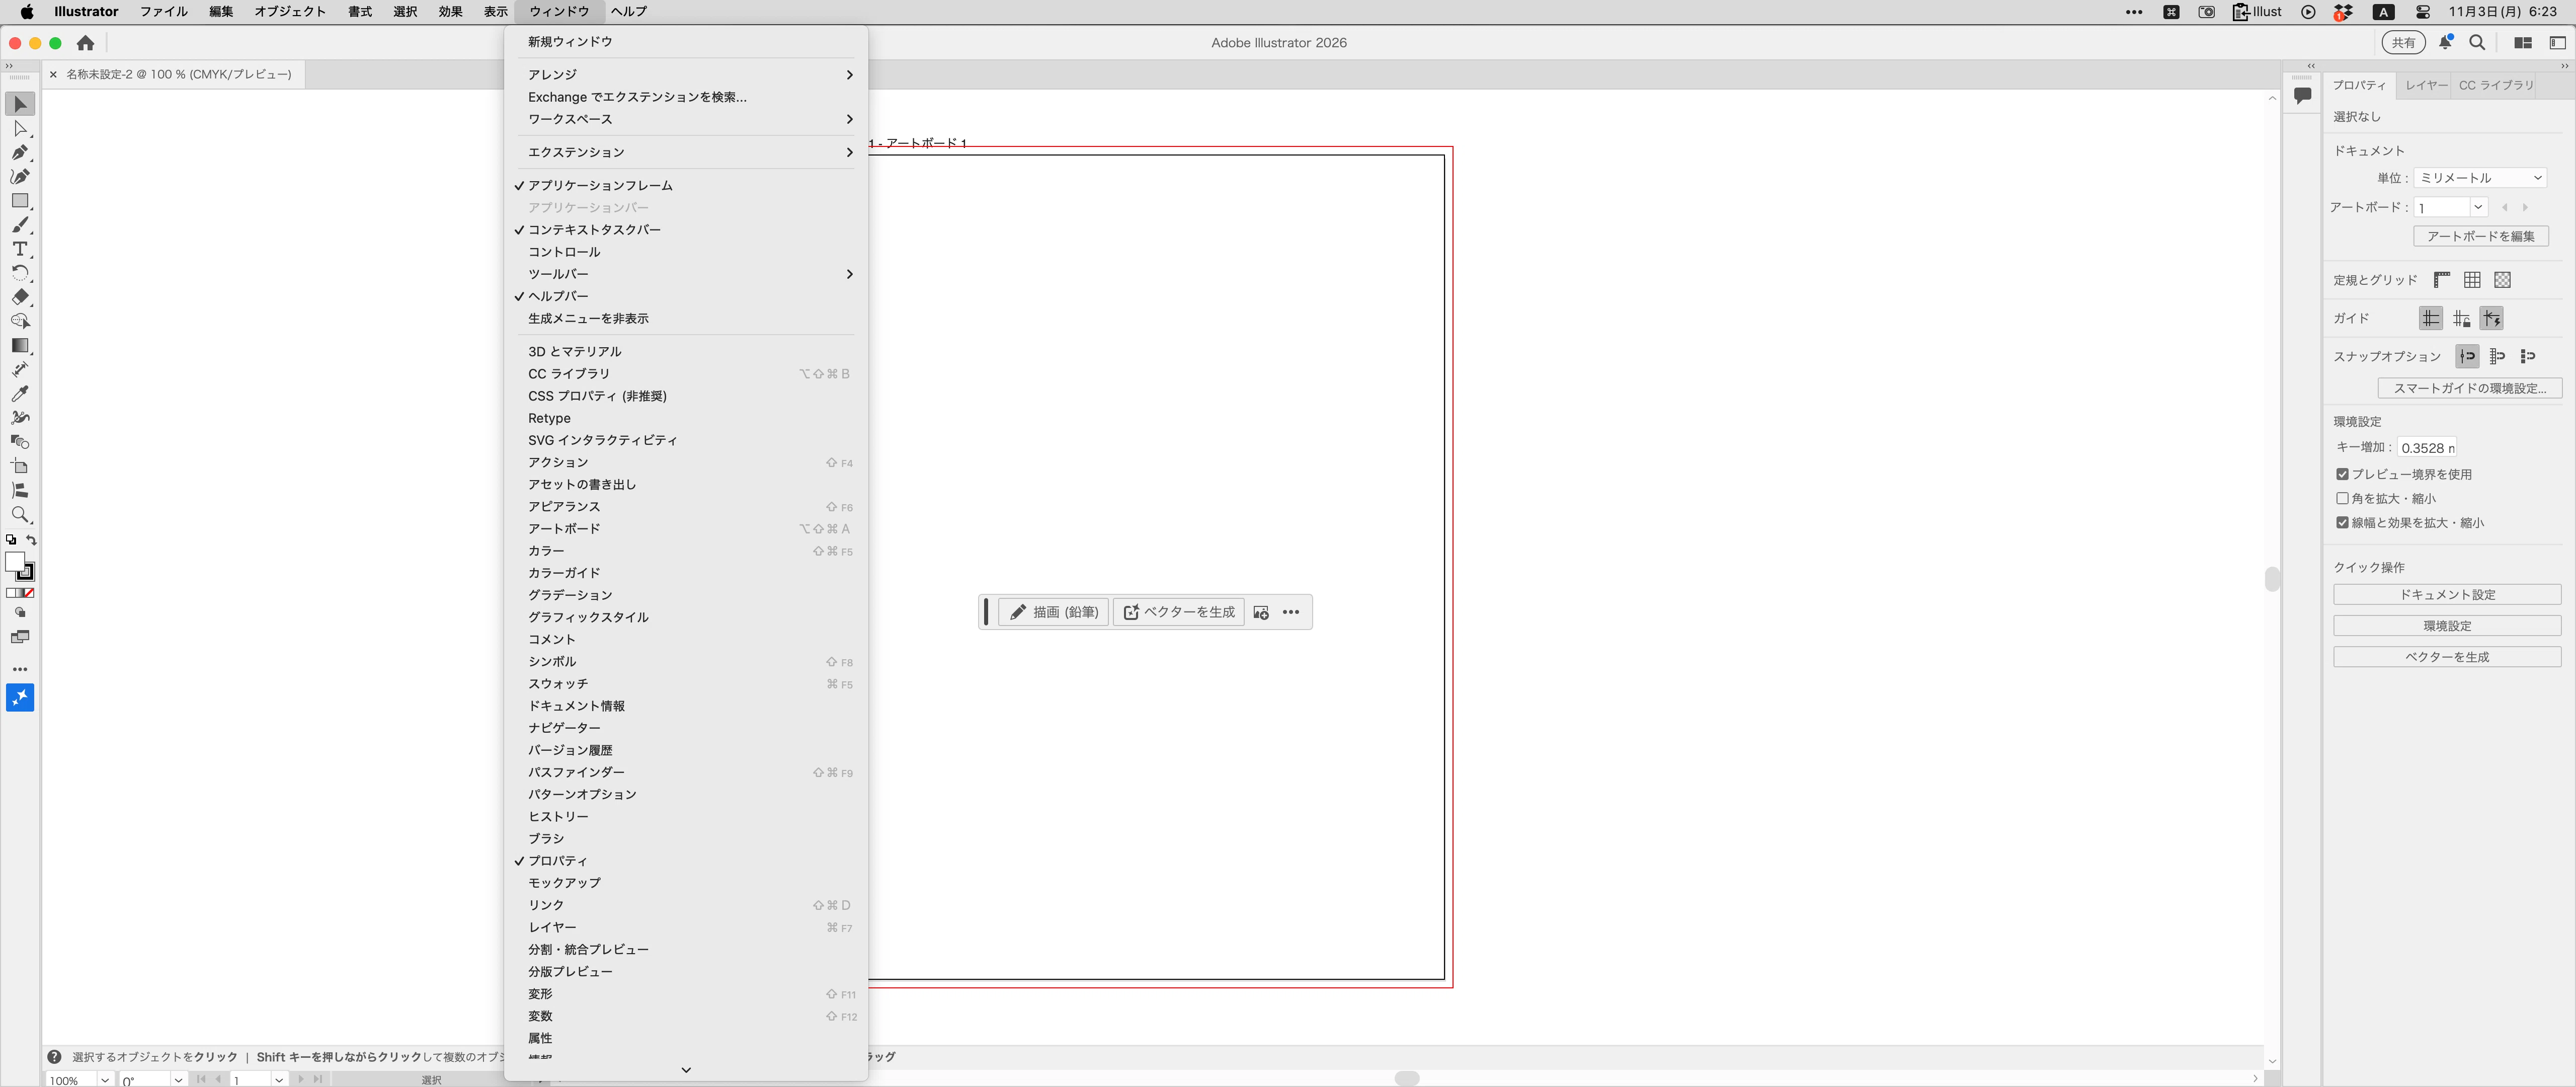
Task: Open the オブジェクト menu in menu bar
Action: (290, 11)
